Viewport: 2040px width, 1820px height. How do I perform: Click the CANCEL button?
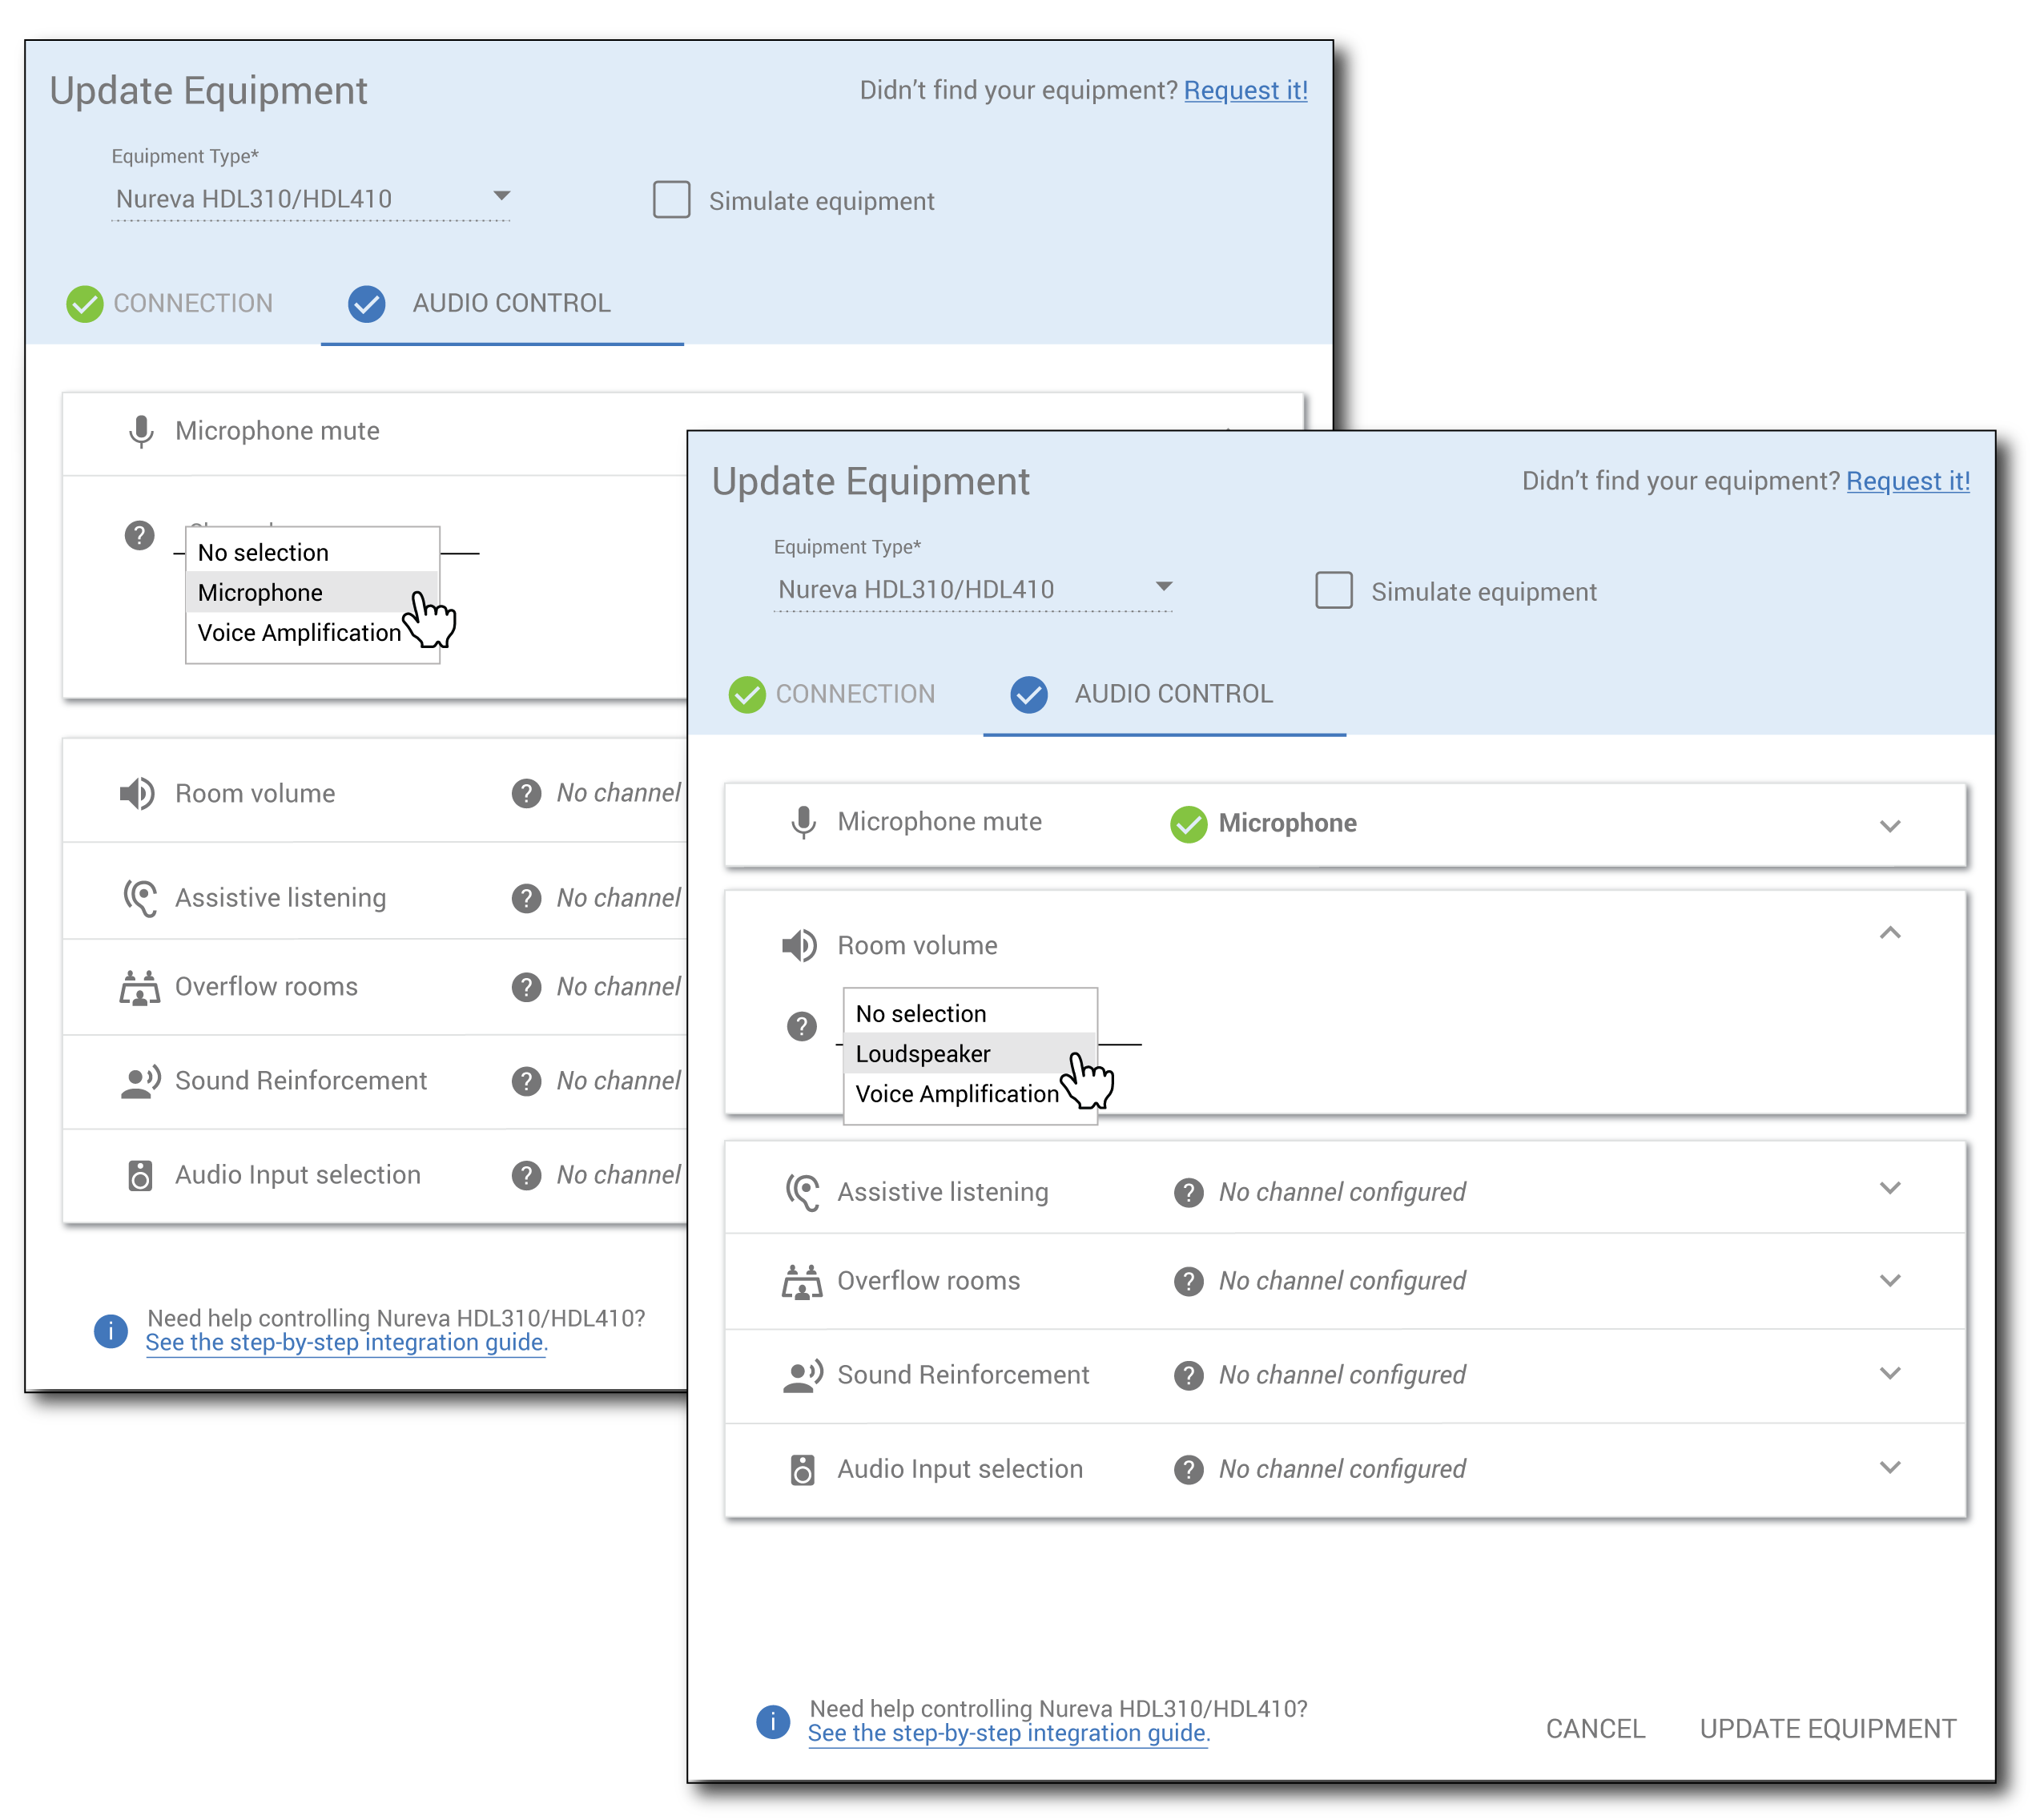1595,1729
